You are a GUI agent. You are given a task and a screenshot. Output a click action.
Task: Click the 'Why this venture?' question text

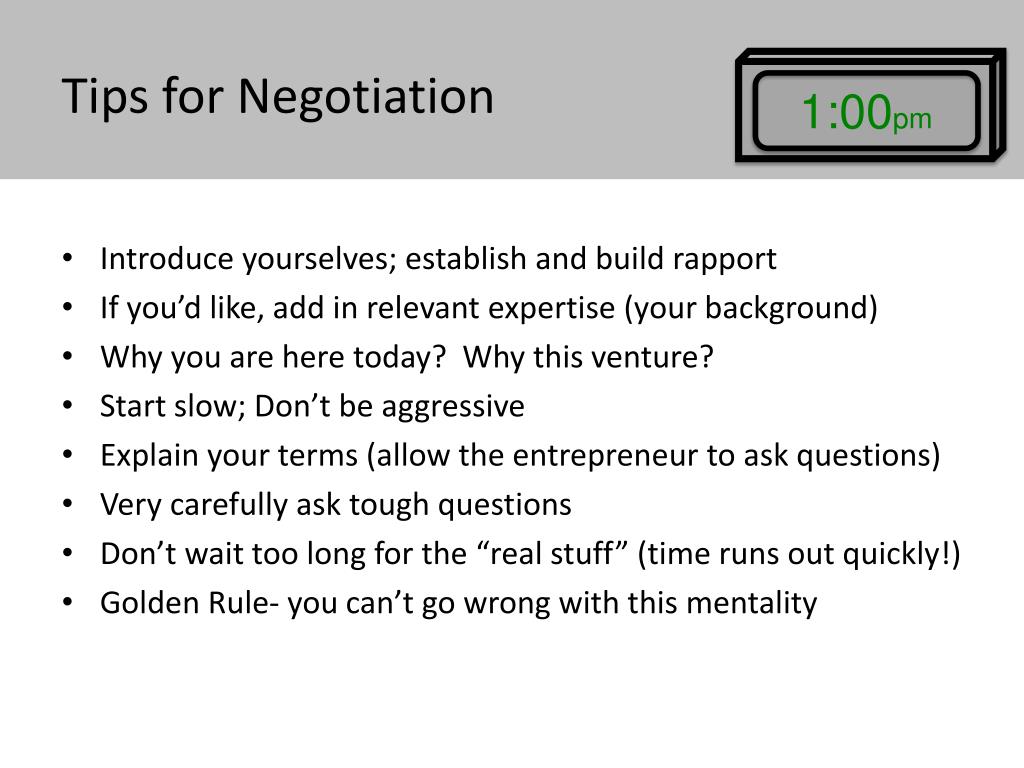588,358
